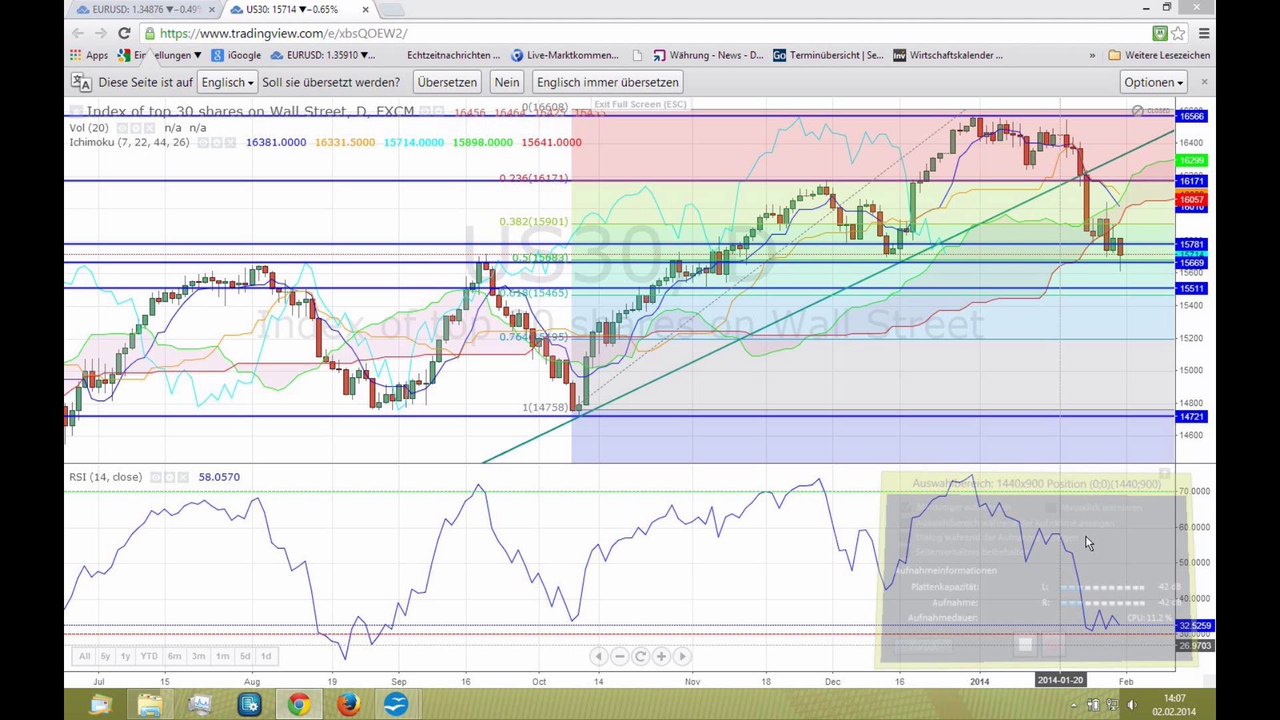Open the Chrome hamburger menu
The height and width of the screenshot is (720, 1280).
[x=1203, y=33]
